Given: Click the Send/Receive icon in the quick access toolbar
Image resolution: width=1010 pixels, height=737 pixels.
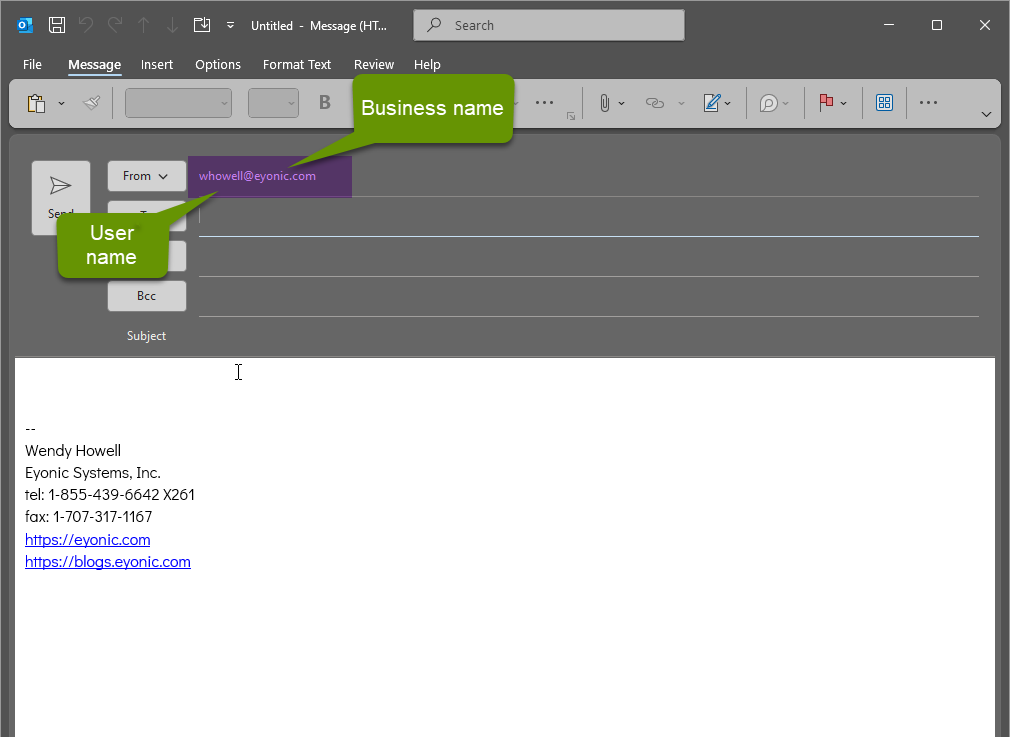Looking at the screenshot, I should pyautogui.click(x=200, y=24).
